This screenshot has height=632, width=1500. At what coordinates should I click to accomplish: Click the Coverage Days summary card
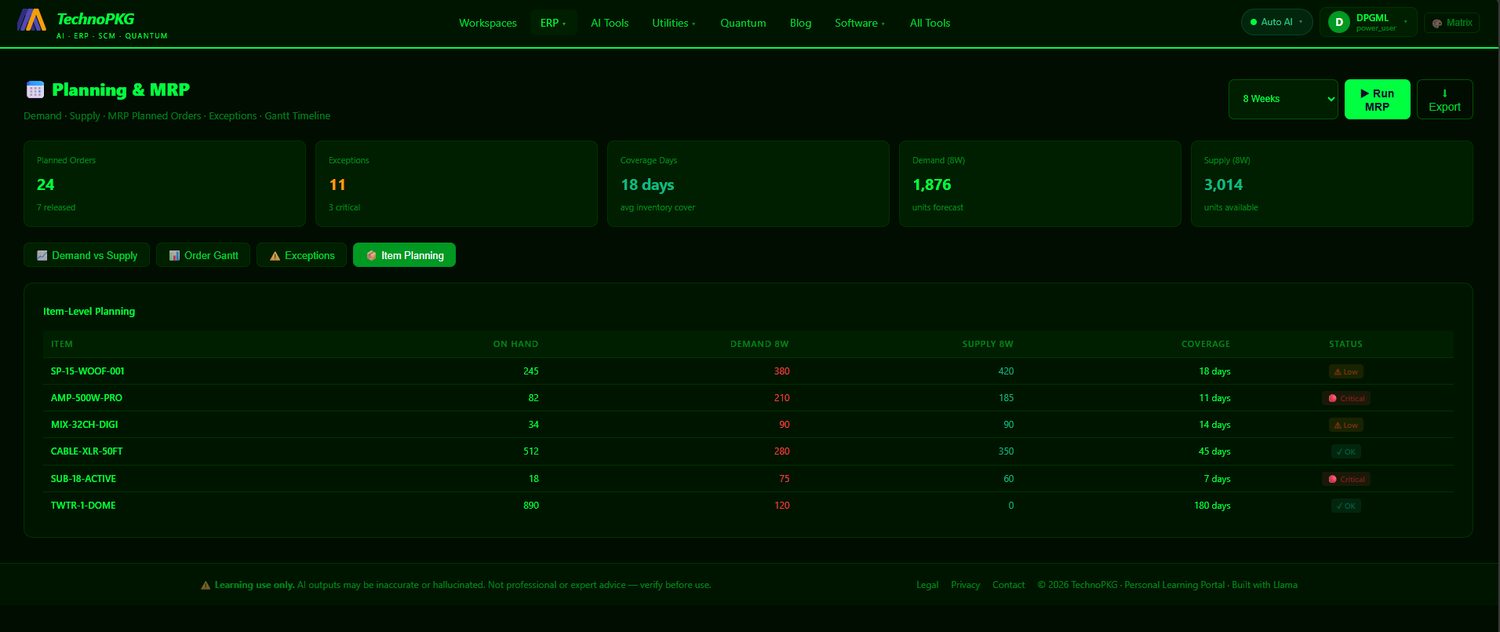[748, 184]
